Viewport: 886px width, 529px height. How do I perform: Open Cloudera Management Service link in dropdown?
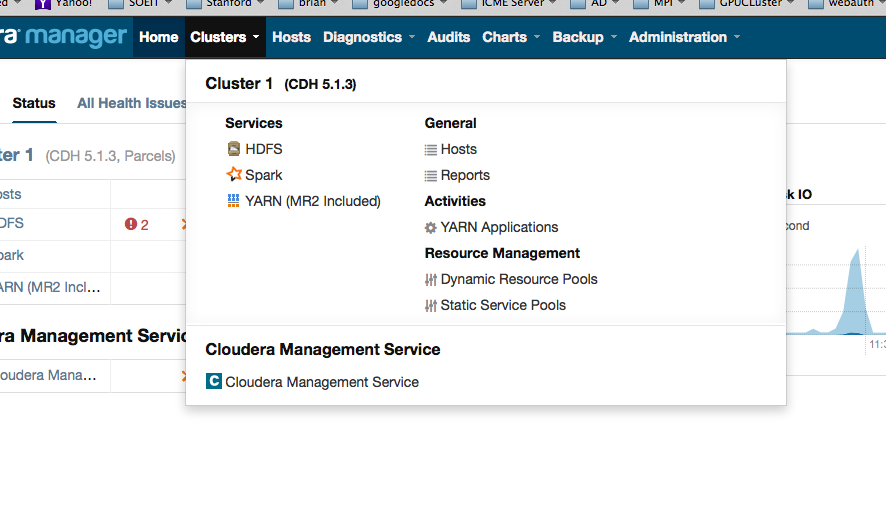322,382
